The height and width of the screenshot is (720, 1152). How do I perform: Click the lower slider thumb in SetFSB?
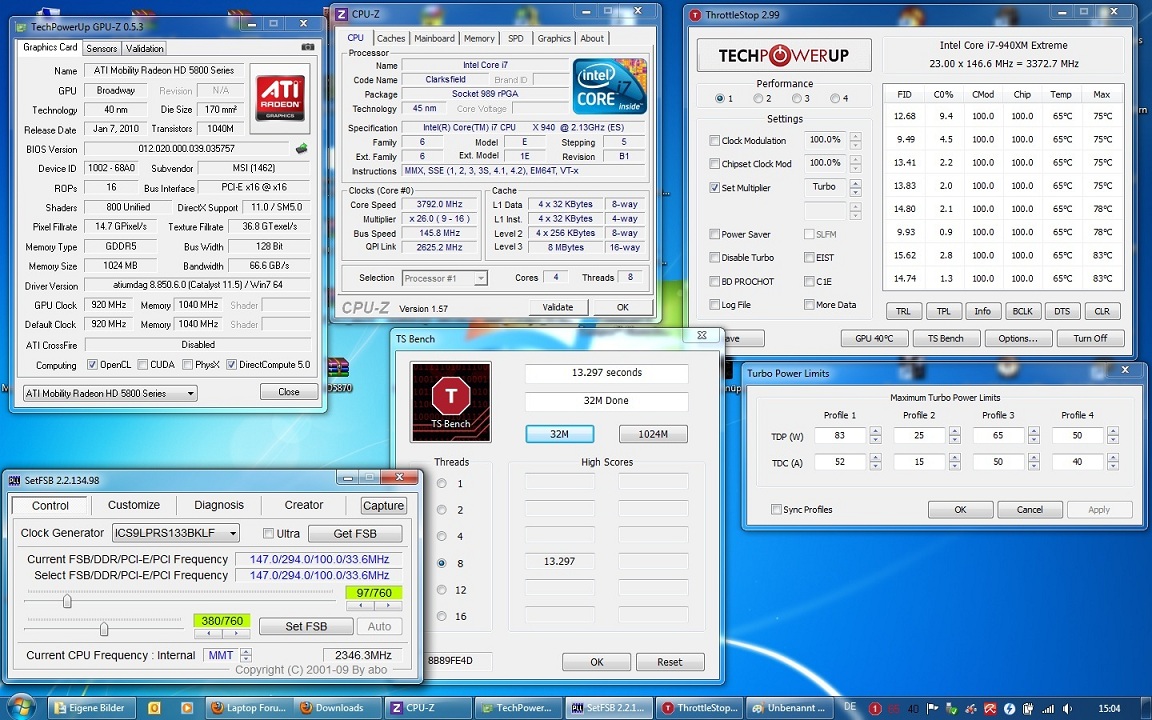tap(104, 629)
